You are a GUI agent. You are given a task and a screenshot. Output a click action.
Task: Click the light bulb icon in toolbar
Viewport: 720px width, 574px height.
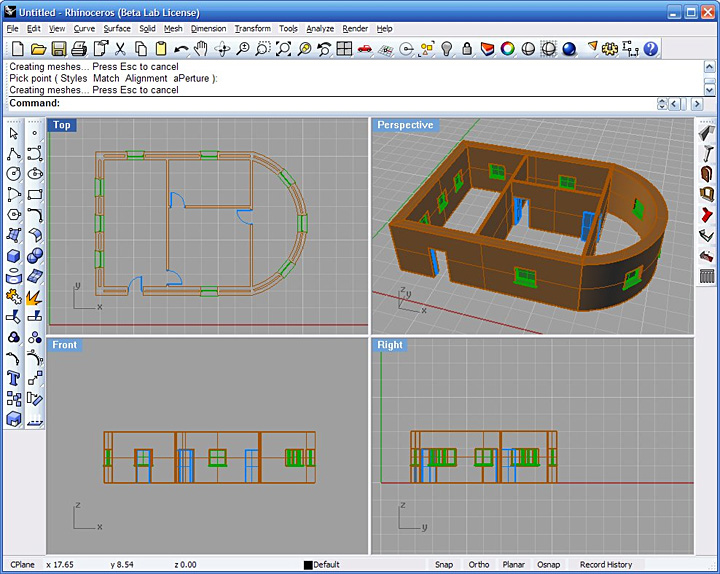tap(447, 49)
